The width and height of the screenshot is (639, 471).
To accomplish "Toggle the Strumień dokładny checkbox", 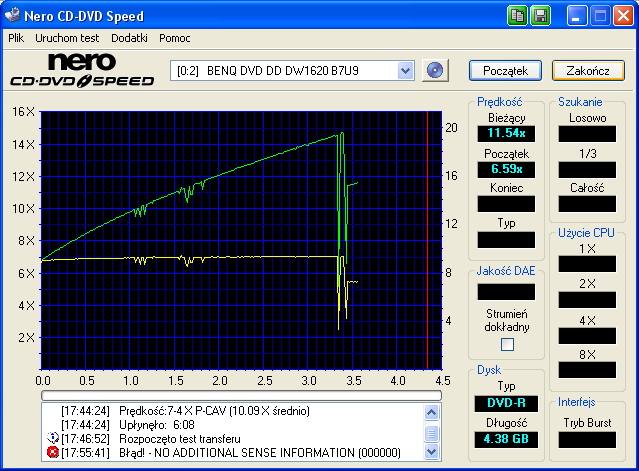I will (507, 345).
